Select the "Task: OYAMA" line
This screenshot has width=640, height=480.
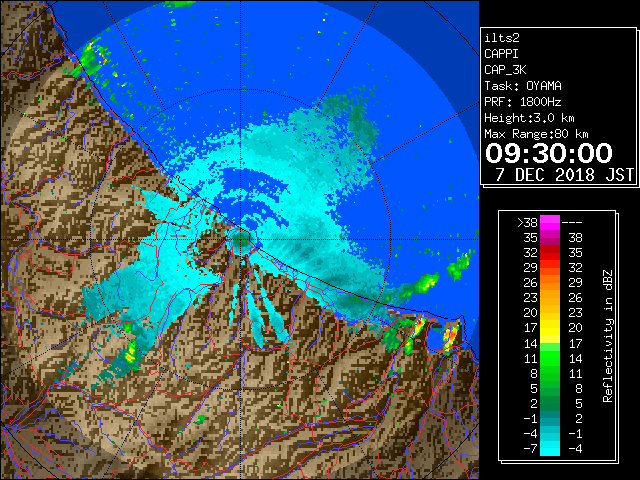[523, 86]
